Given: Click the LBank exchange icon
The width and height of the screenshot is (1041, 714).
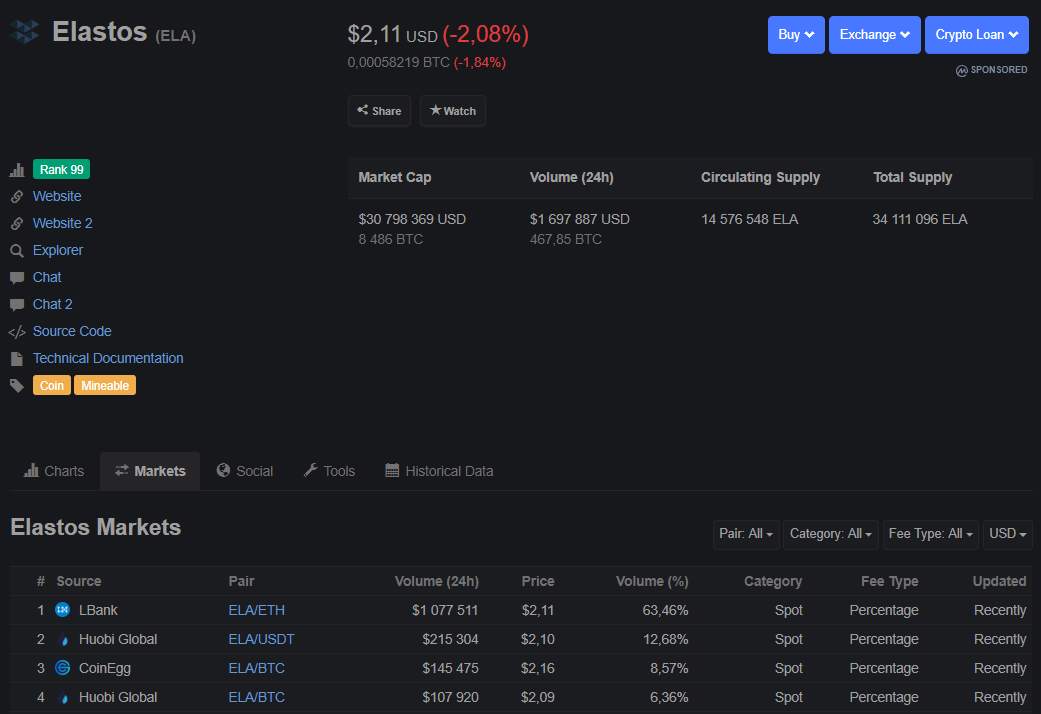Looking at the screenshot, I should [x=62, y=610].
